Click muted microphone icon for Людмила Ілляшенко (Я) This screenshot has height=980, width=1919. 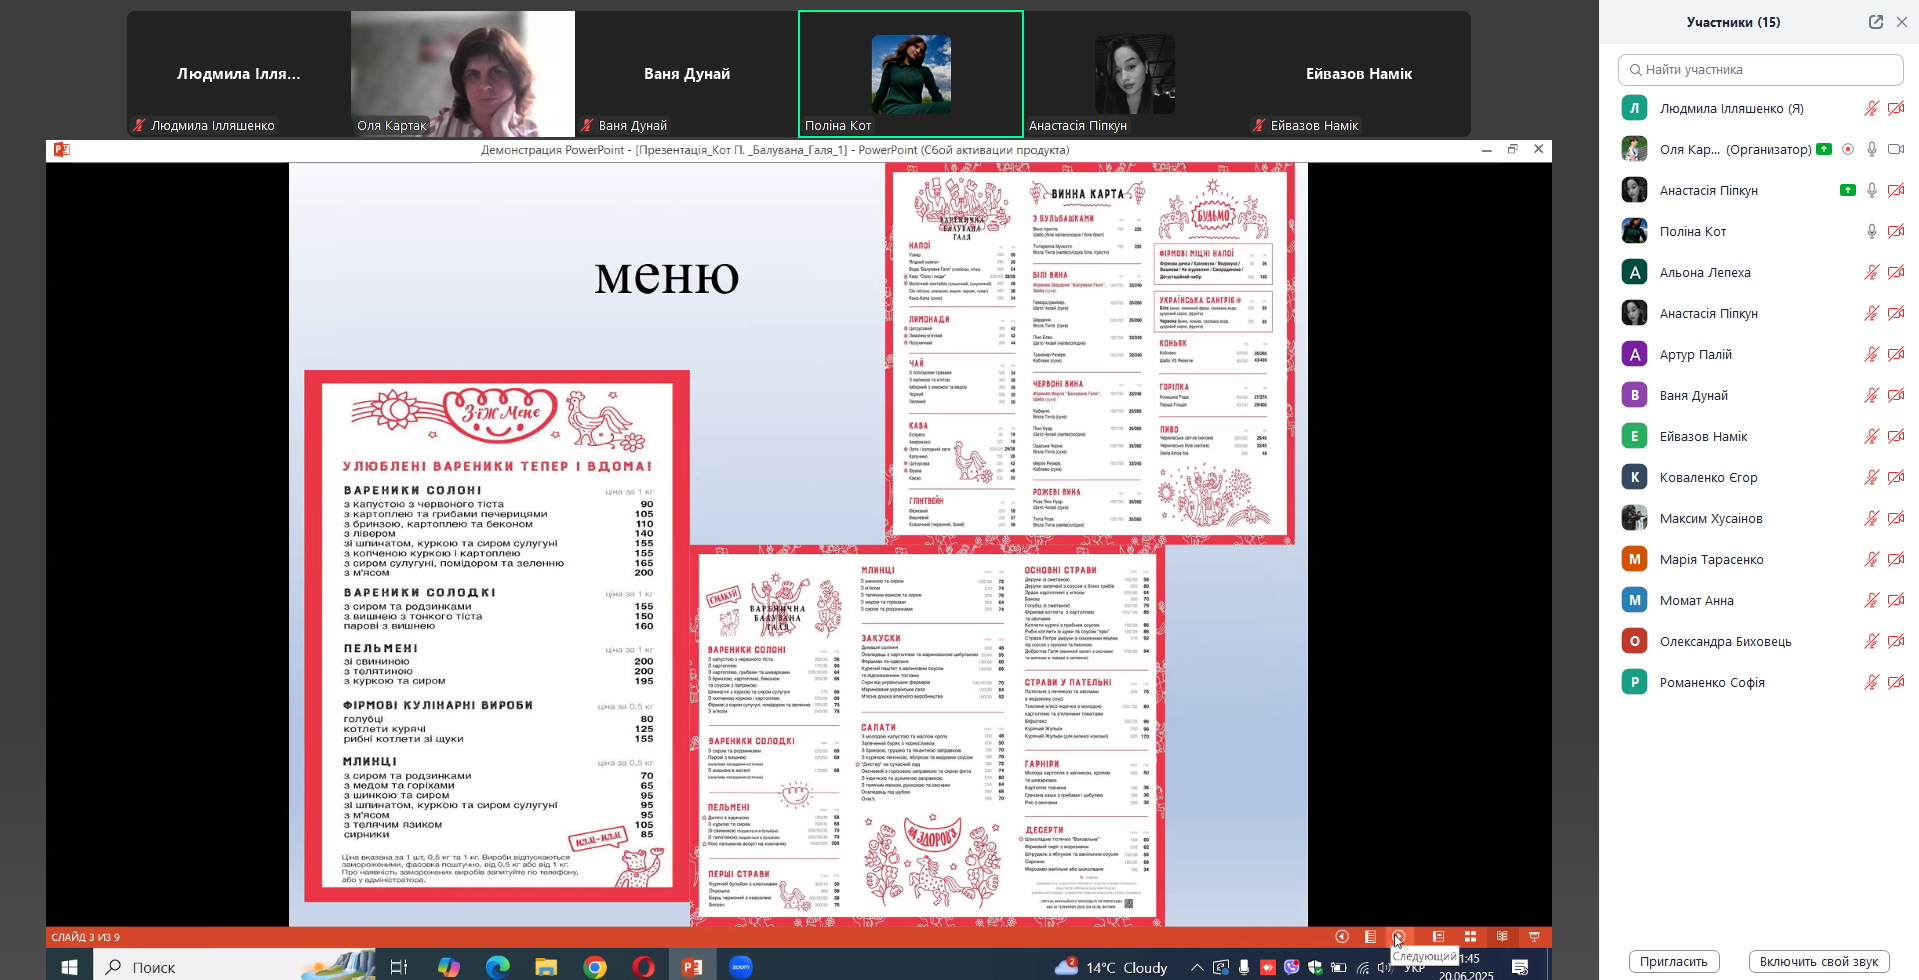click(x=1872, y=108)
